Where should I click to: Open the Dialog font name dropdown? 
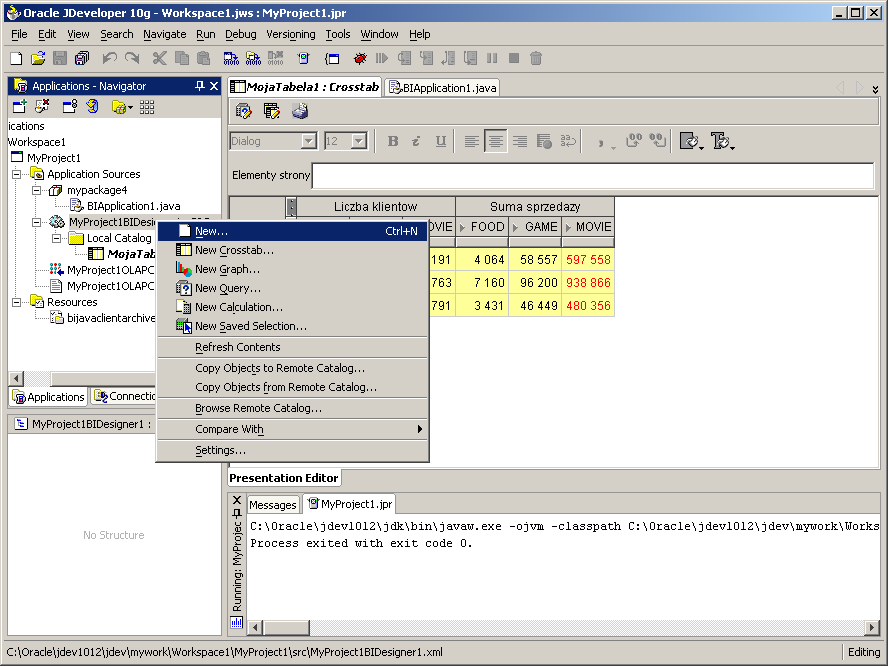click(309, 141)
